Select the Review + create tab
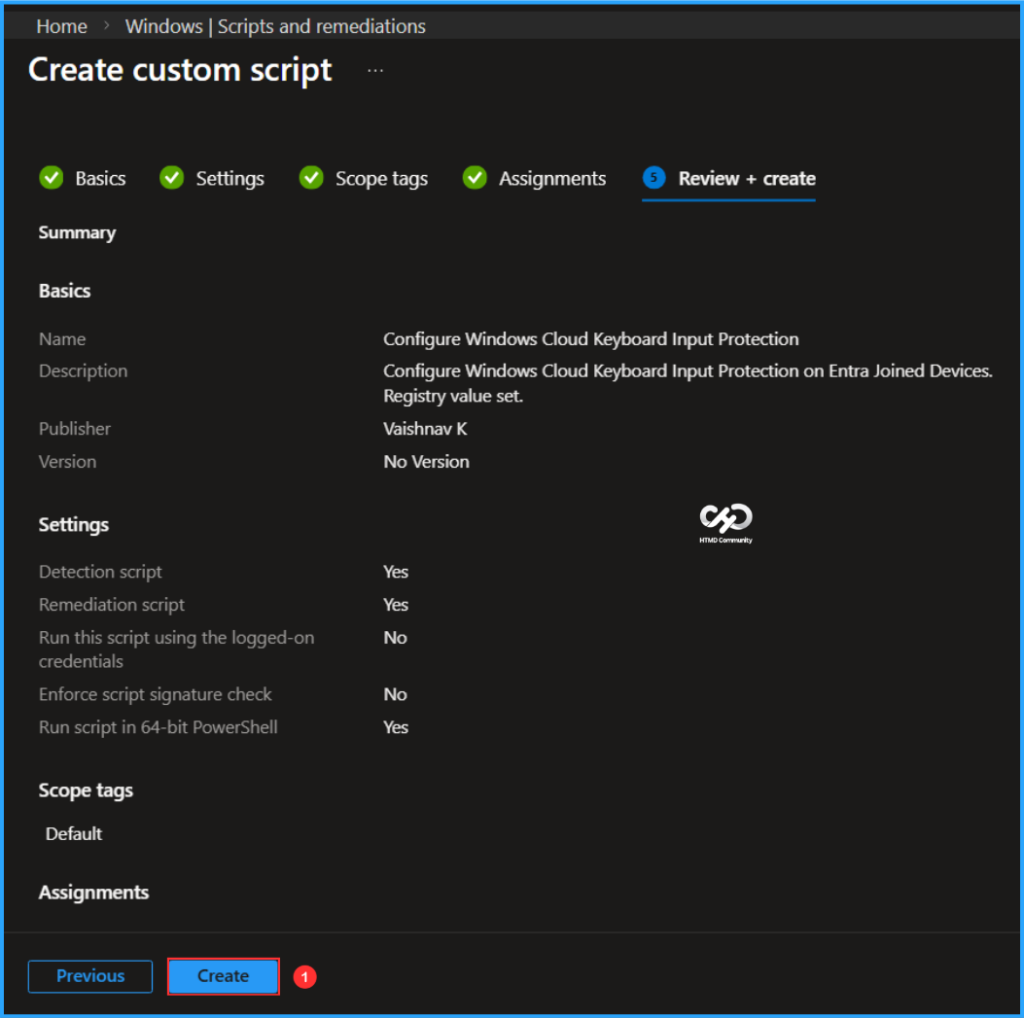Viewport: 1024px width, 1018px height. click(x=748, y=178)
